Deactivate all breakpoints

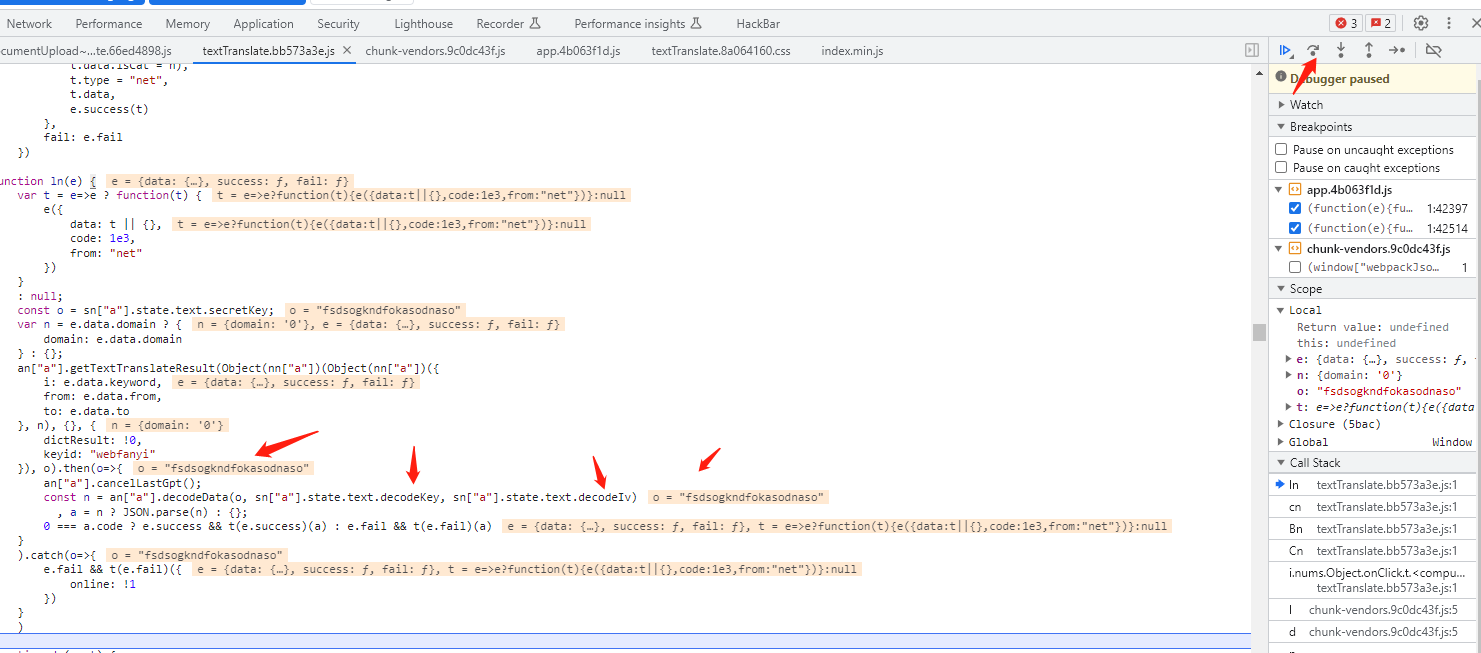point(1433,50)
